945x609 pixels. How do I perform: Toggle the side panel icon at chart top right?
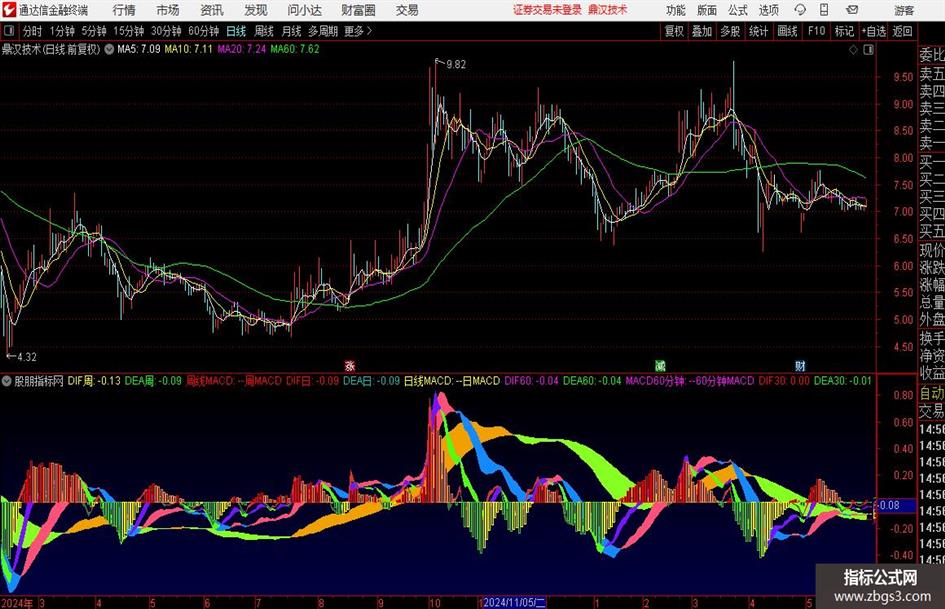(x=868, y=50)
